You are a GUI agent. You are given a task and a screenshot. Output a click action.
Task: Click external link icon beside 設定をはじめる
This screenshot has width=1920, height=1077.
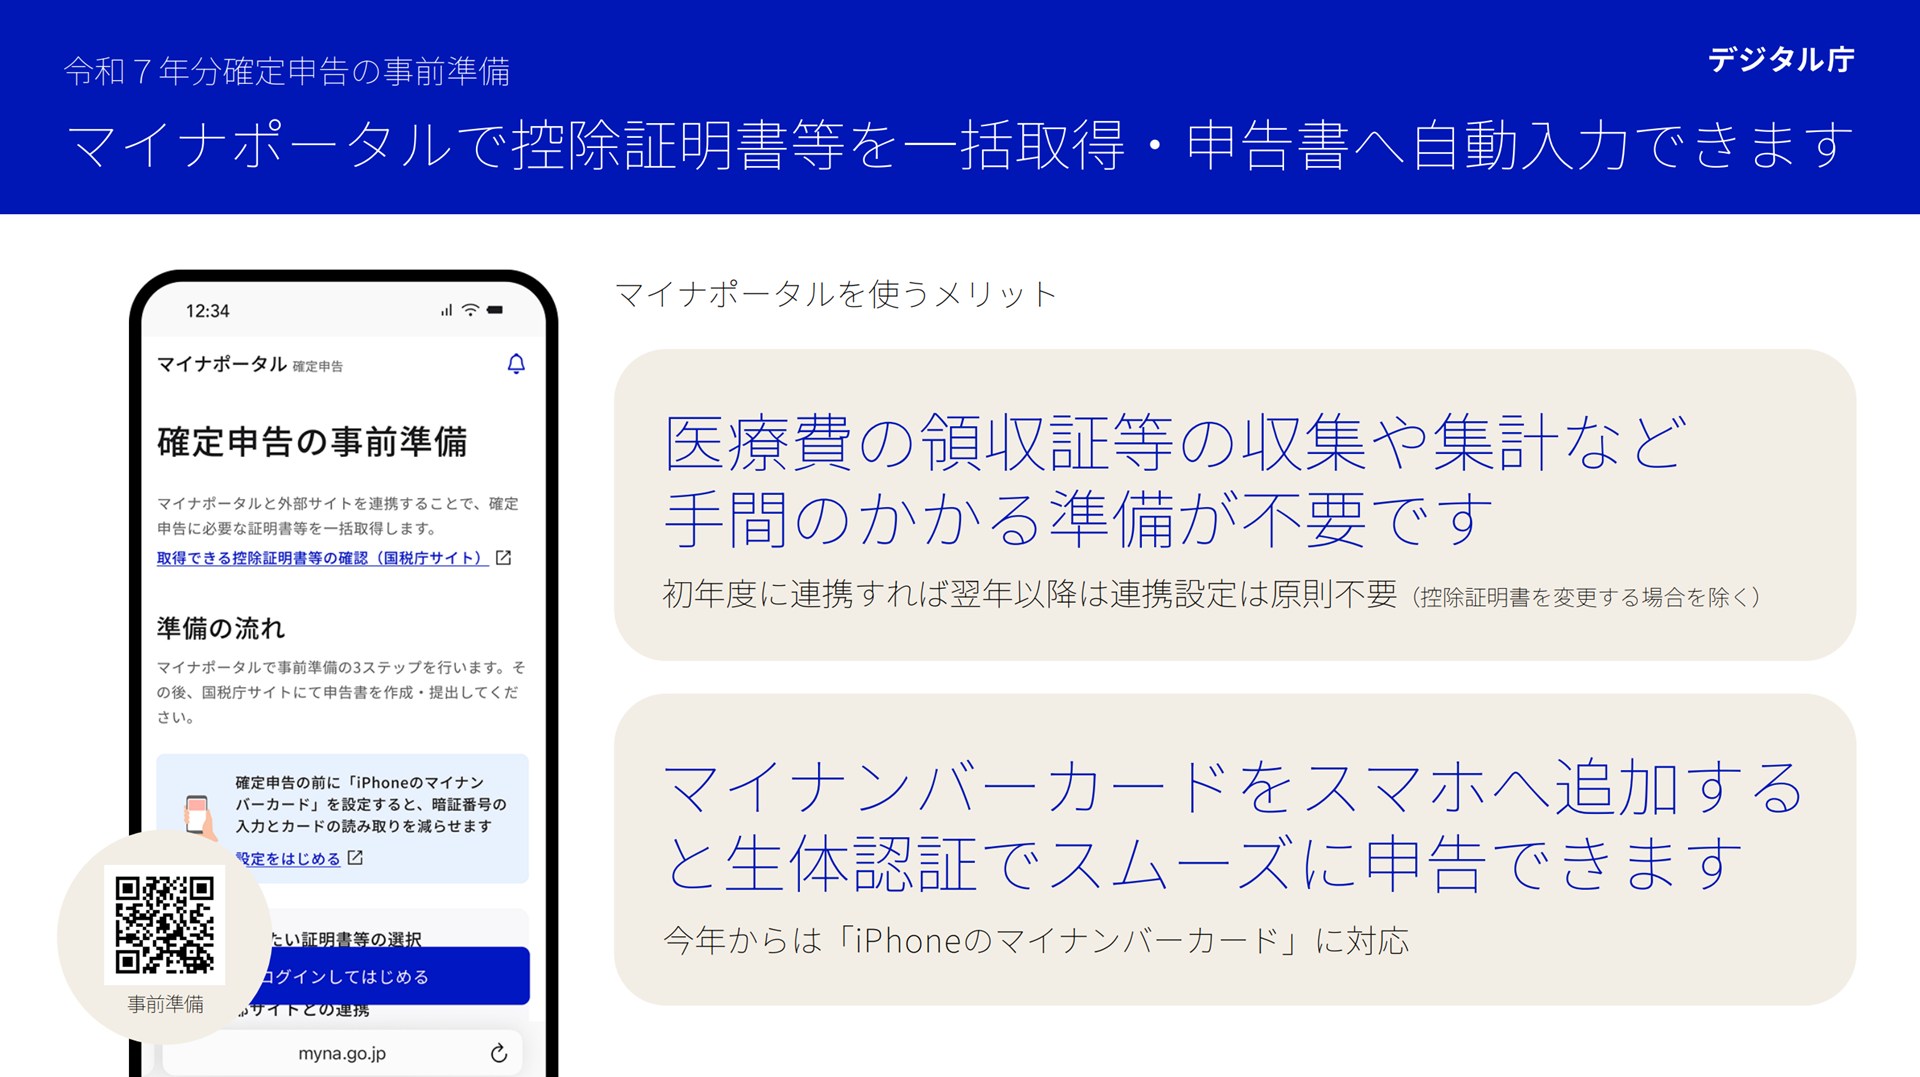click(x=355, y=858)
